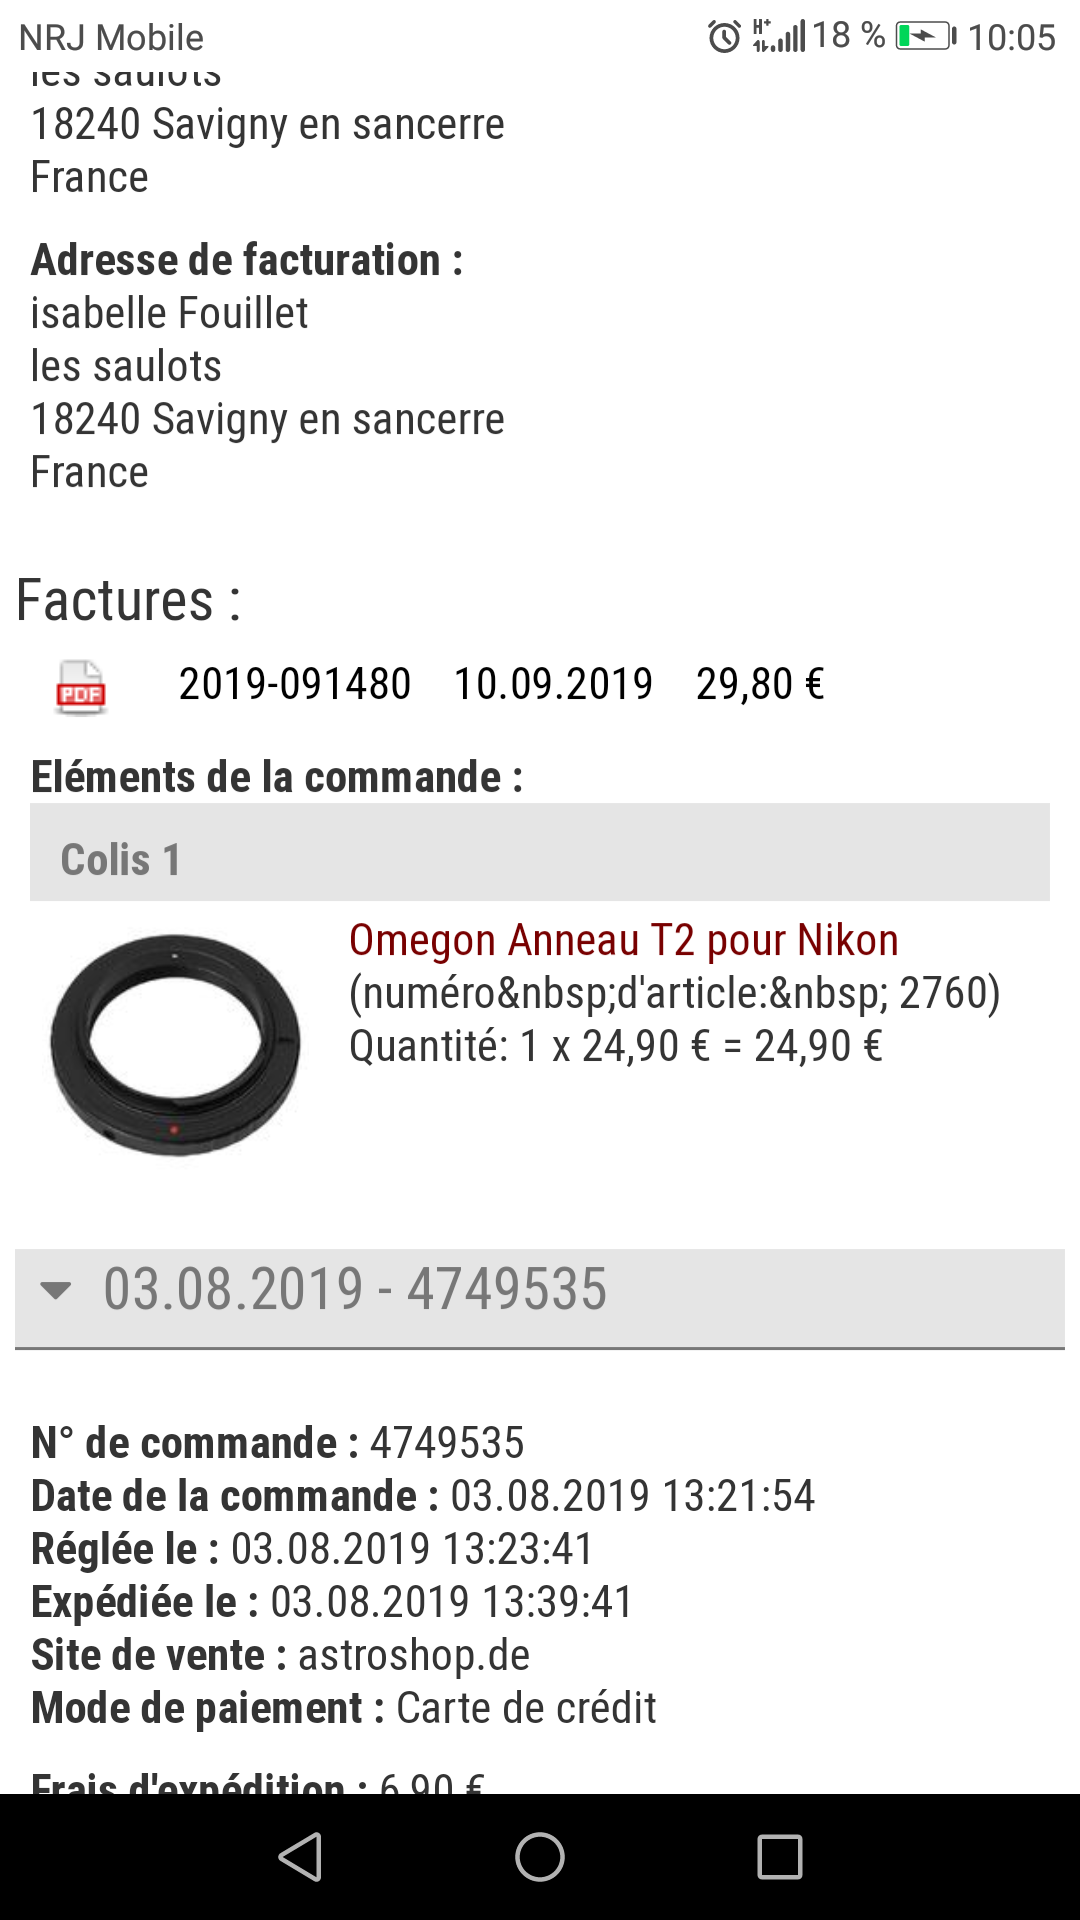The image size is (1080, 1920).
Task: Tap the Android back navigation button
Action: [x=300, y=1857]
